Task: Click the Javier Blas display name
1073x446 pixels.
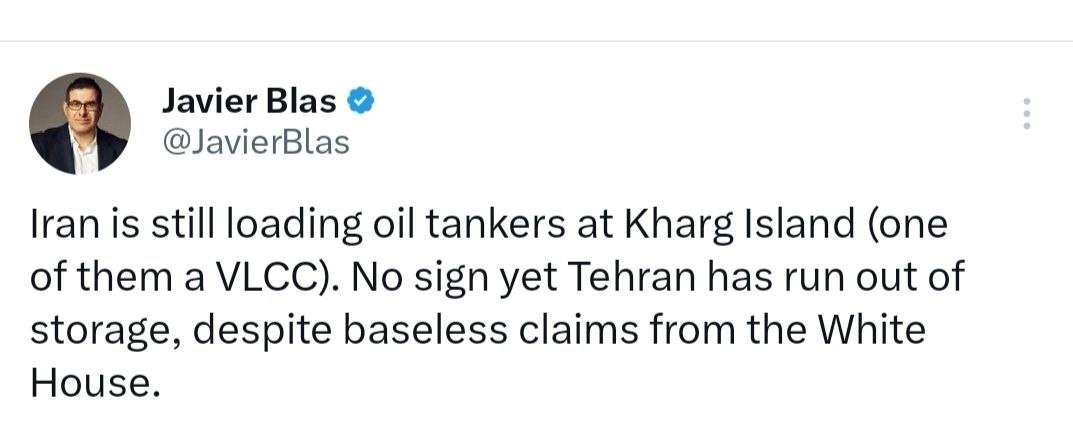Action: tap(249, 102)
